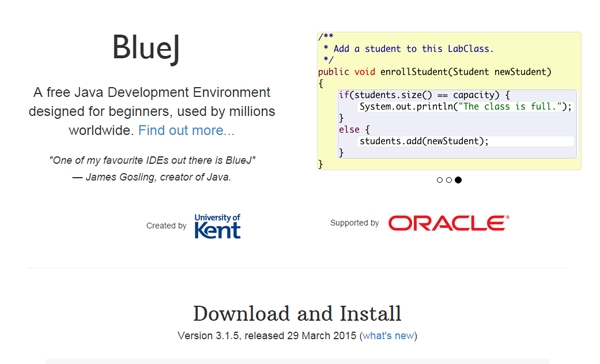Click the 'Version 3.1.5, released 29 March 2015' text
Viewport: 600px width, 364px height.
pyautogui.click(x=267, y=336)
